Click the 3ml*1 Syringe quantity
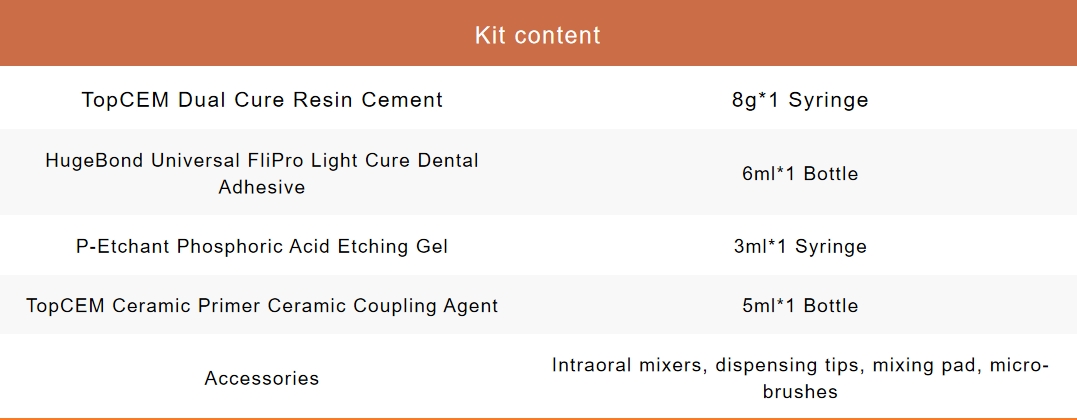The image size is (1077, 420). [x=799, y=246]
